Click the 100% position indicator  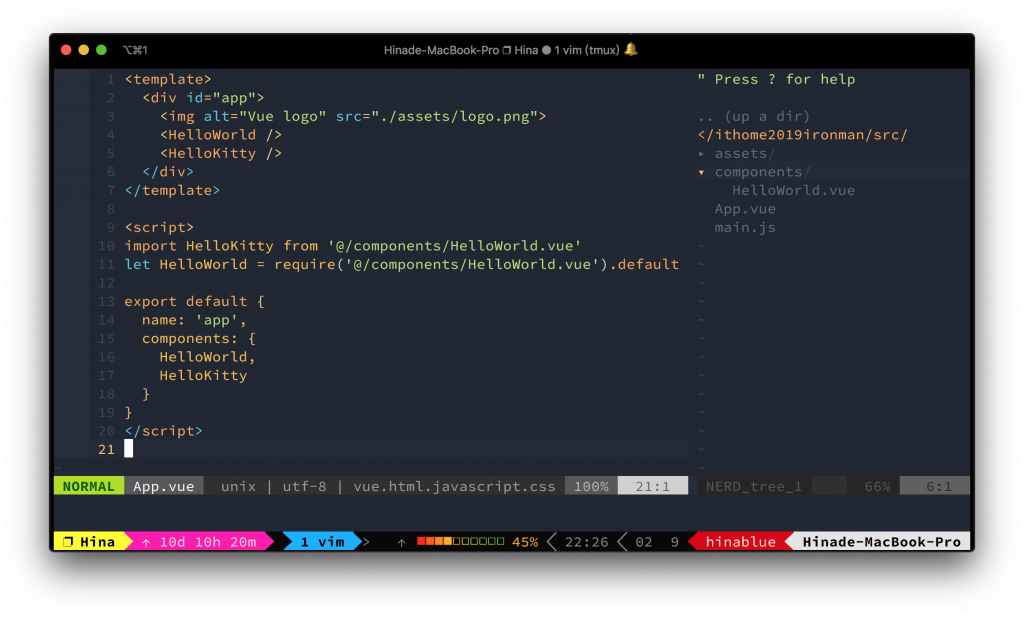tap(591, 486)
